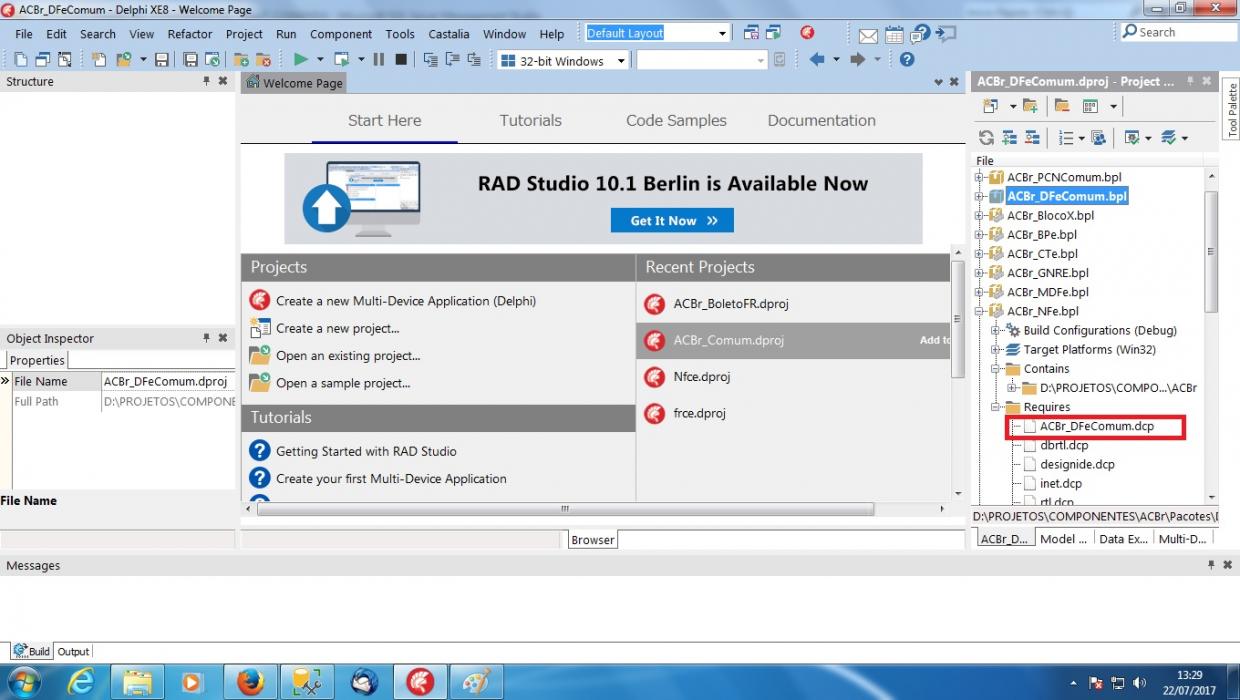The height and width of the screenshot is (700, 1240).
Task: Click the Pause program icon
Action: (x=379, y=60)
